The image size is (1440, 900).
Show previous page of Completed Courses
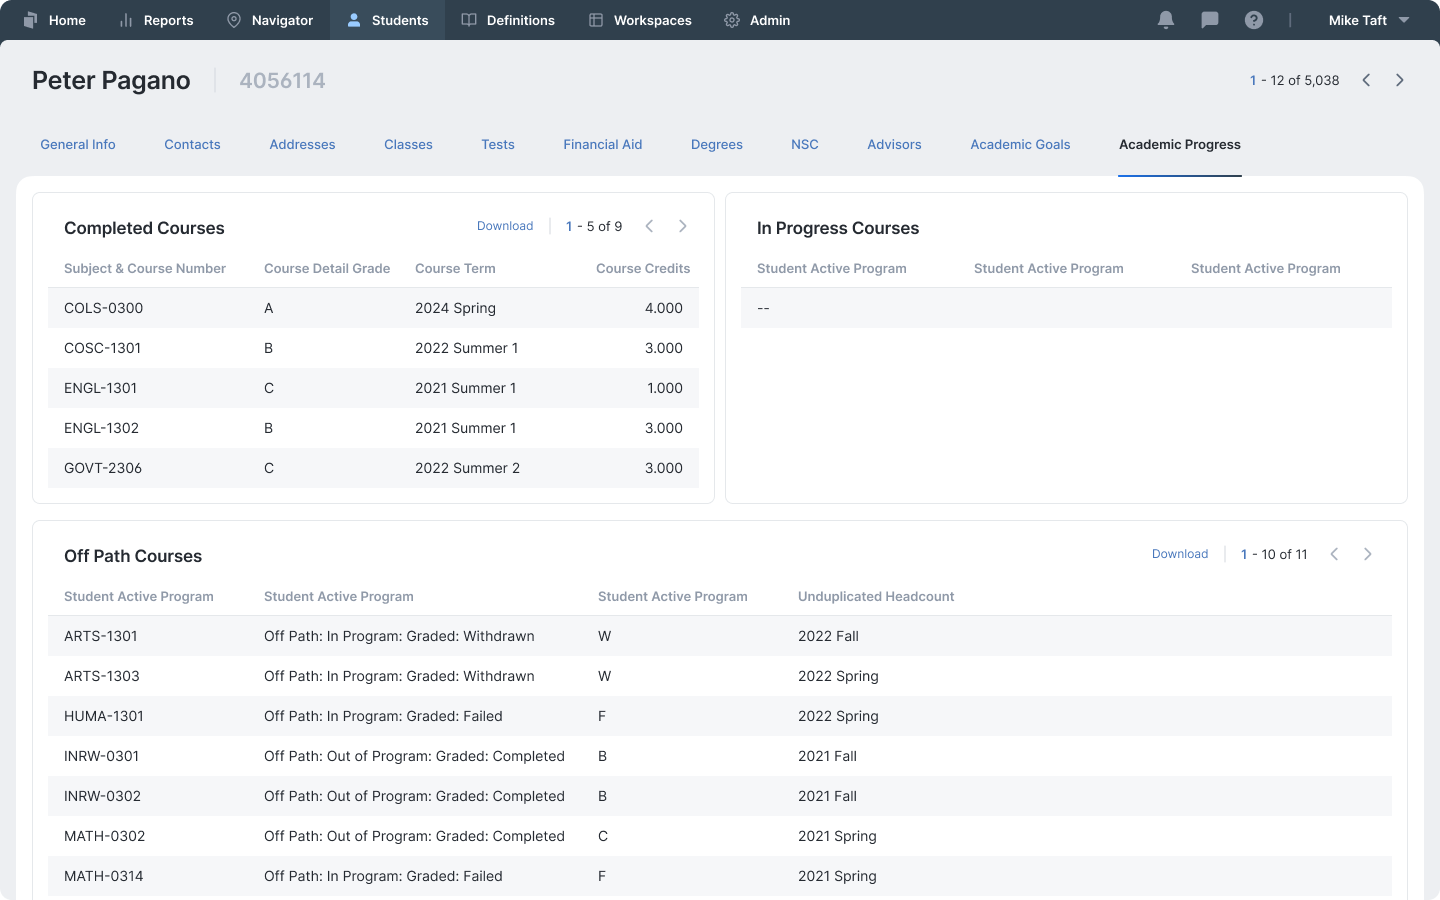tap(649, 226)
